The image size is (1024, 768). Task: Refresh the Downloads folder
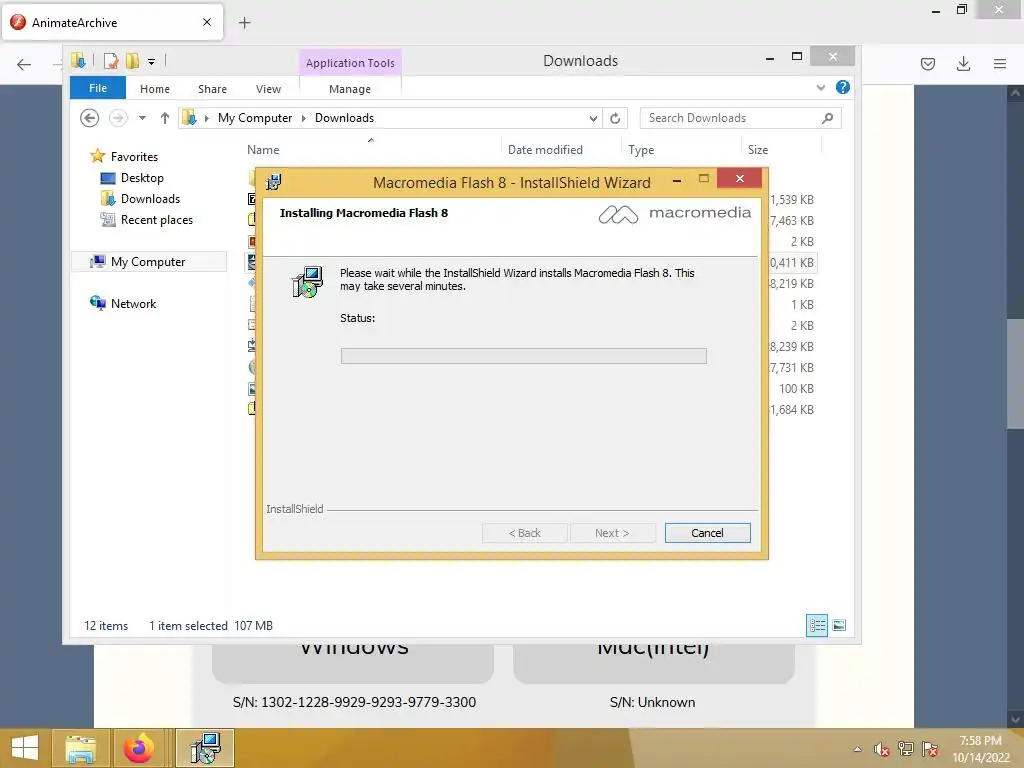click(615, 118)
